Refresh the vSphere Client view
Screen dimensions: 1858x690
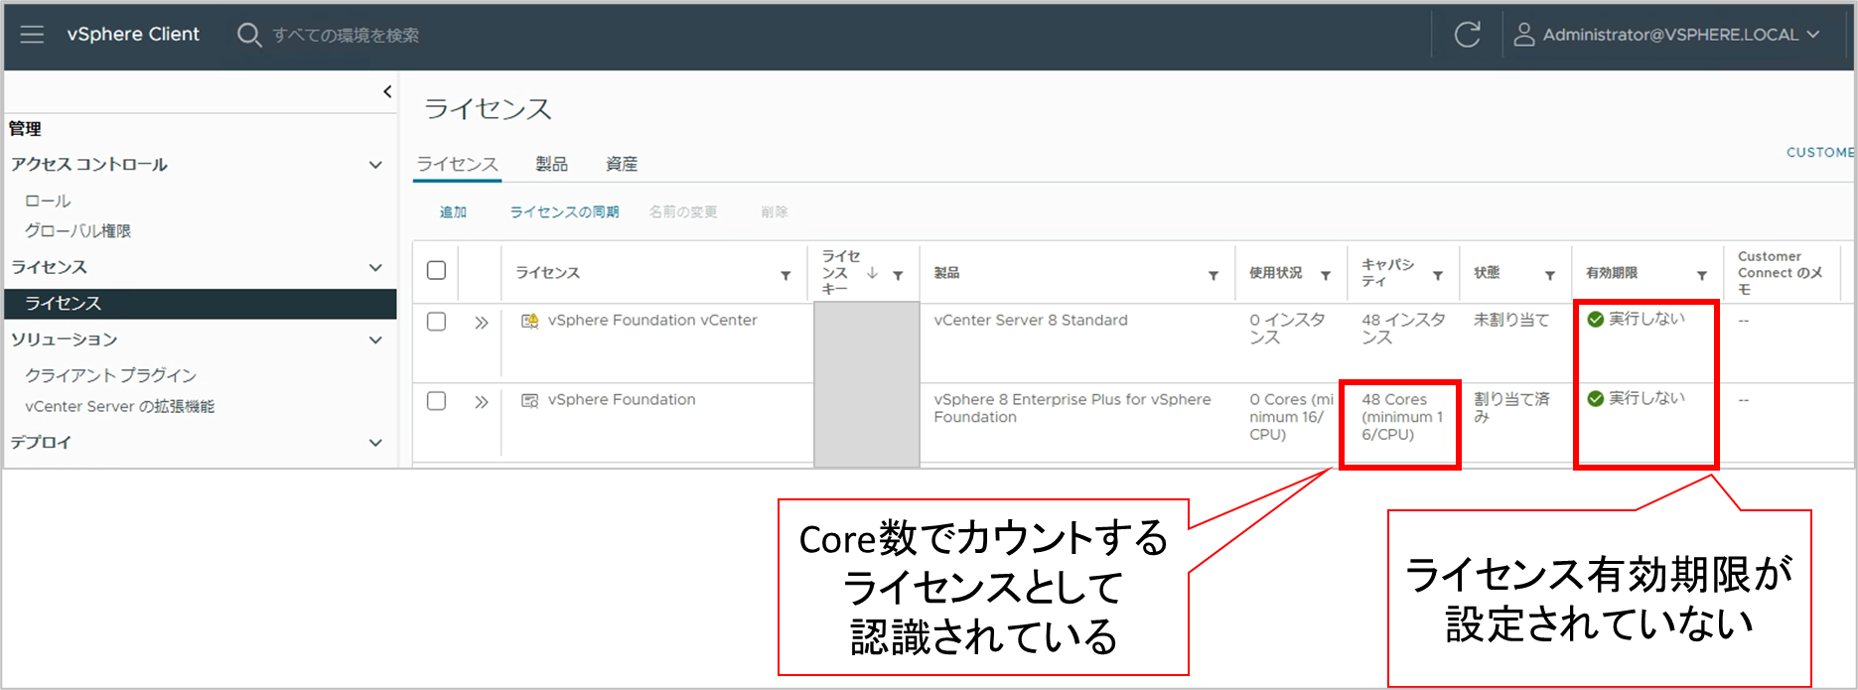pos(1467,35)
